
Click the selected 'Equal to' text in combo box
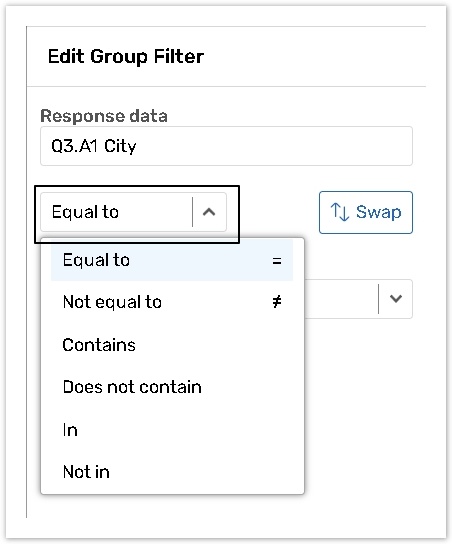click(x=85, y=212)
